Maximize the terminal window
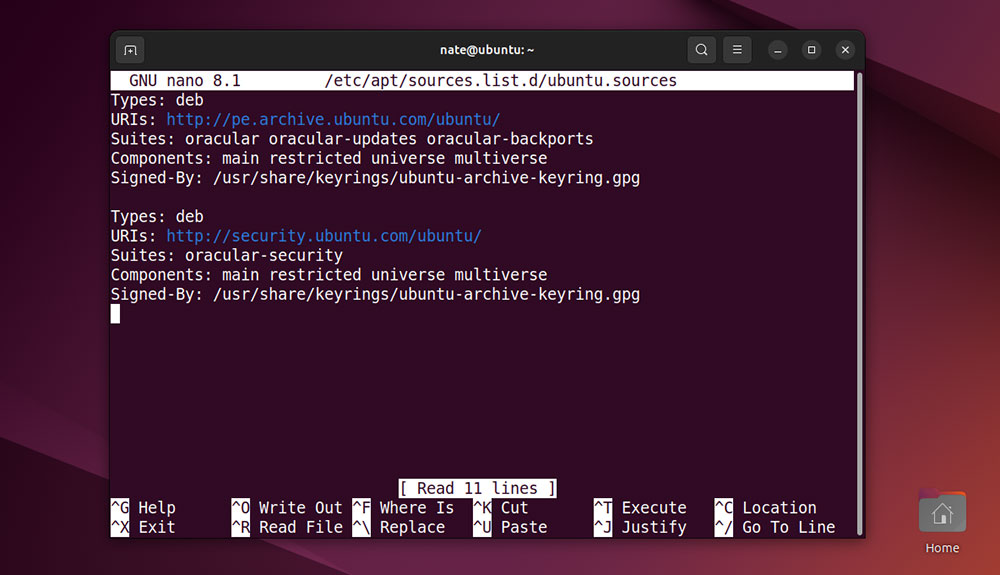Viewport: 1000px width, 575px height. [x=811, y=50]
